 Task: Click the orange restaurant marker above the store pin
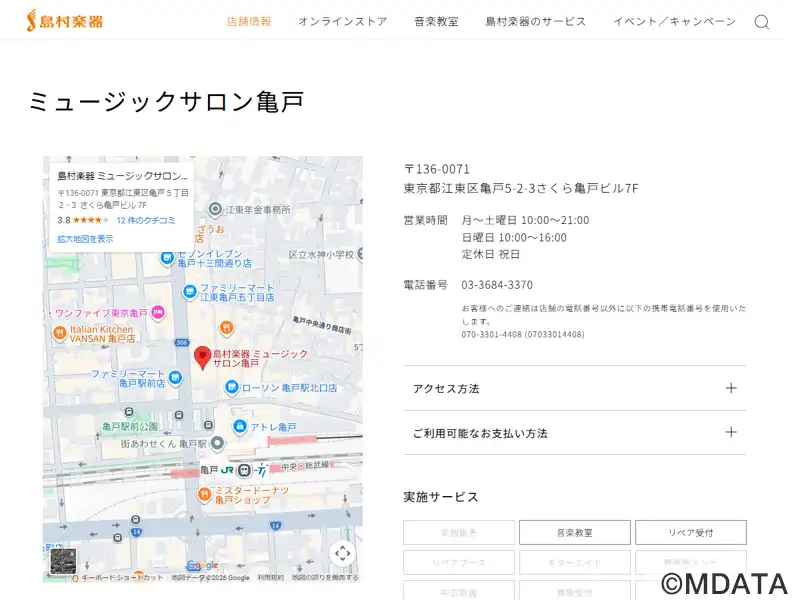point(227,328)
